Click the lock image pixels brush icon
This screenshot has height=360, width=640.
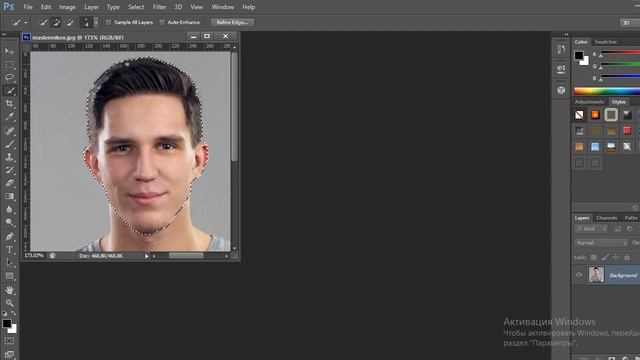pos(605,257)
